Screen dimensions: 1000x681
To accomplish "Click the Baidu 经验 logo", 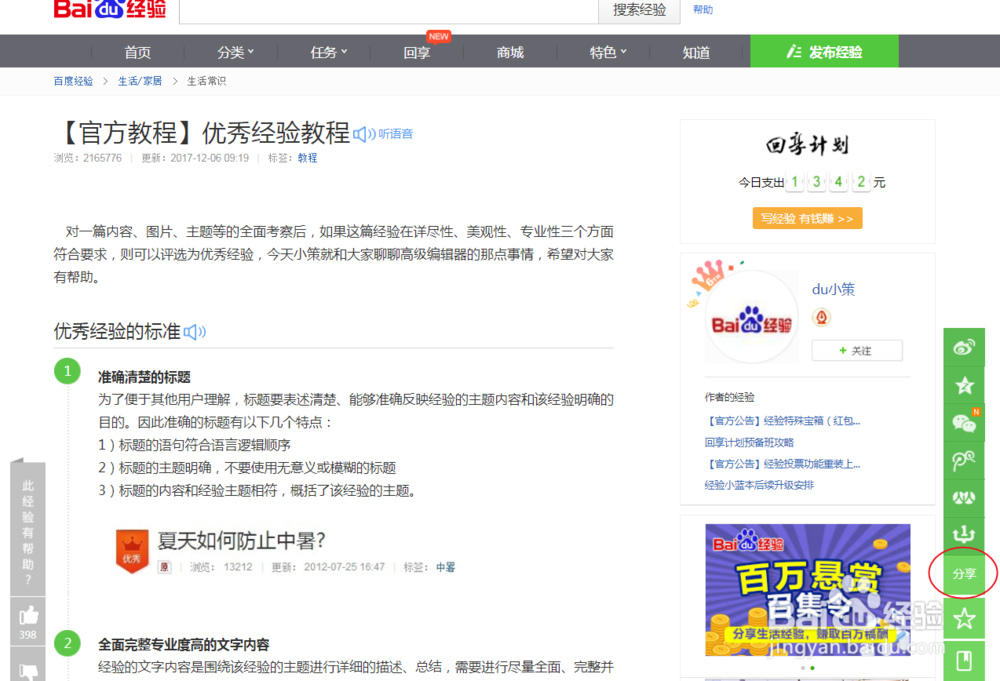I will coord(110,9).
